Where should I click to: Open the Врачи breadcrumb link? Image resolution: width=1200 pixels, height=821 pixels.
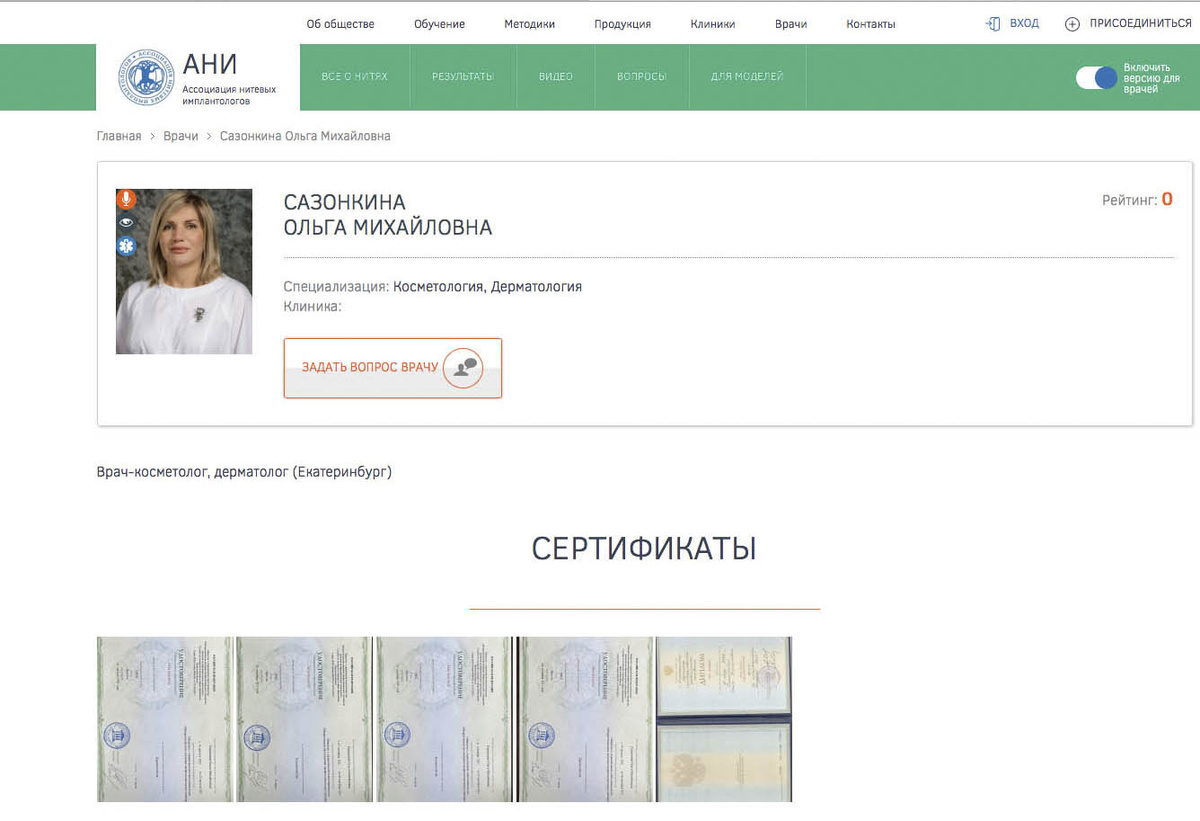point(181,136)
